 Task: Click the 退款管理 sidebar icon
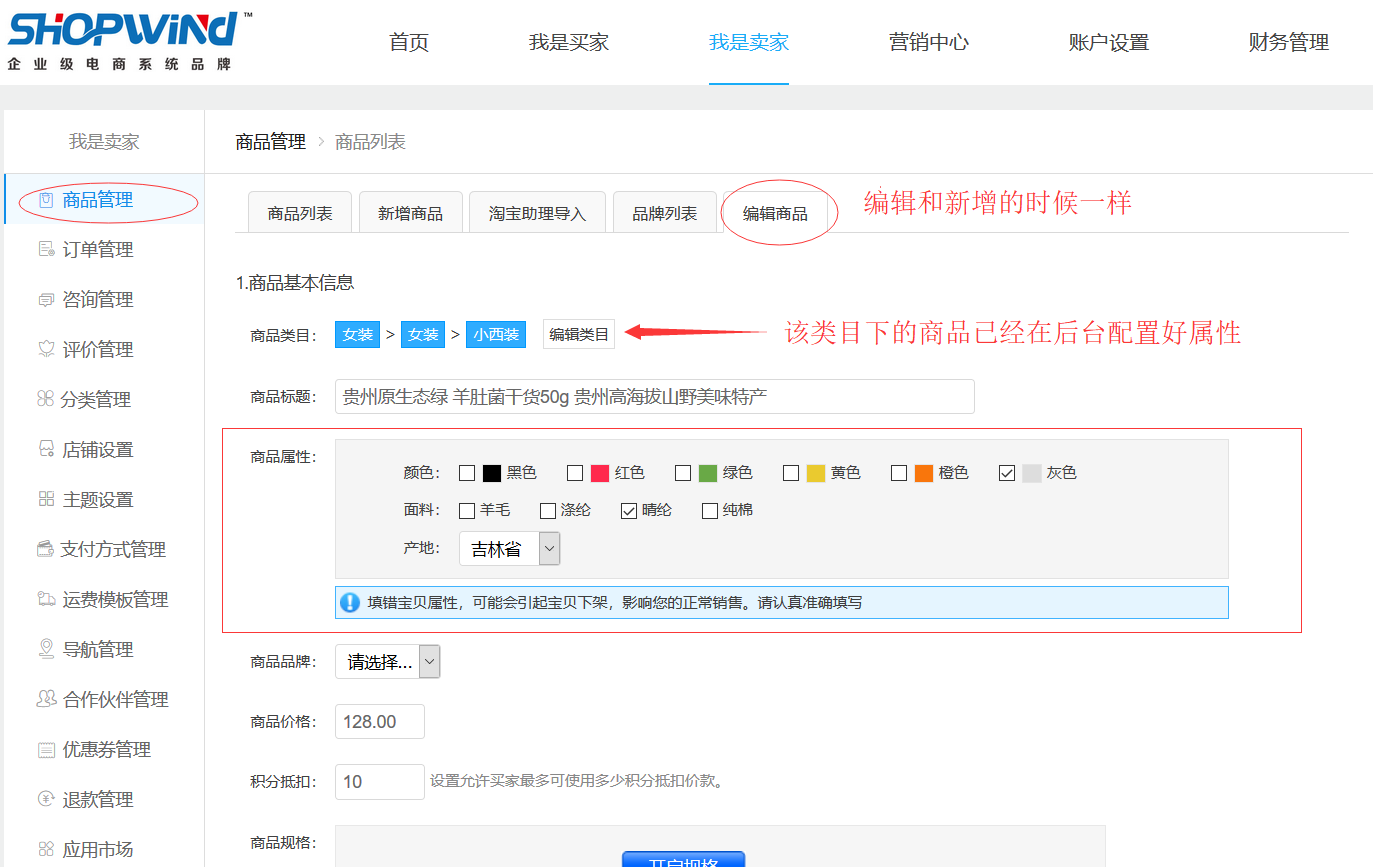pos(46,799)
